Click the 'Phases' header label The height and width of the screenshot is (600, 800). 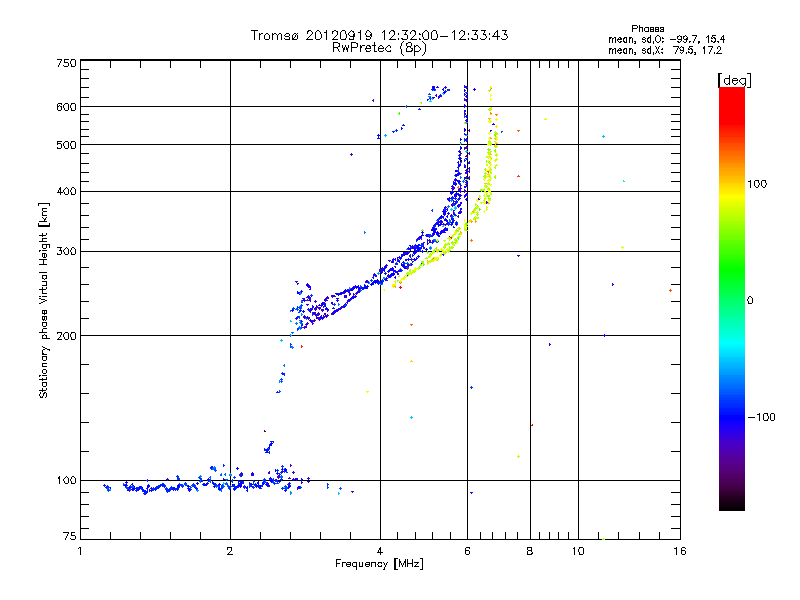647,29
